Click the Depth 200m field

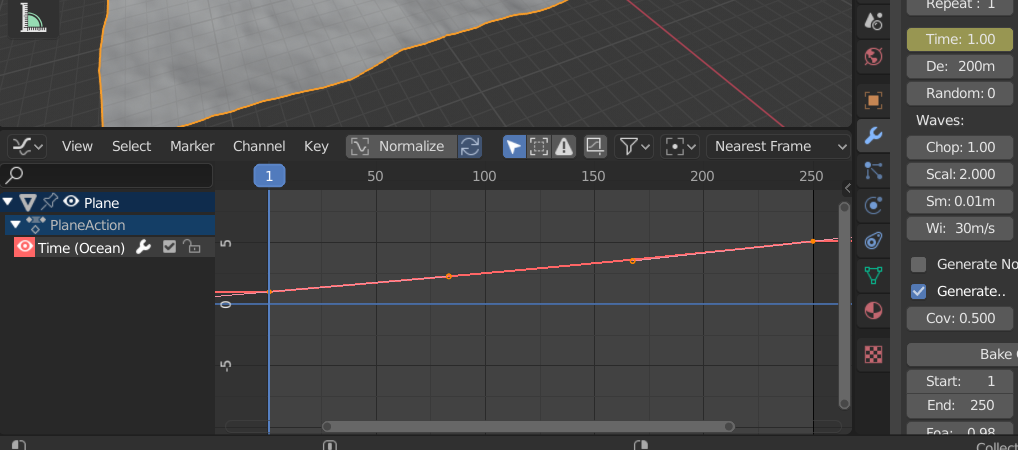pyautogui.click(x=962, y=66)
